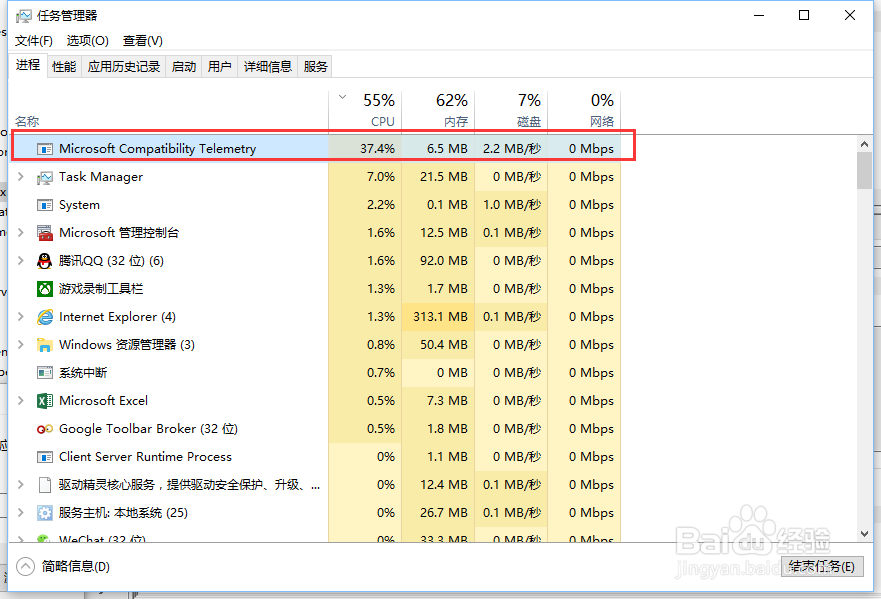Click the 游戏录制工具栏 Xbox icon
881x599 pixels.
click(45, 289)
